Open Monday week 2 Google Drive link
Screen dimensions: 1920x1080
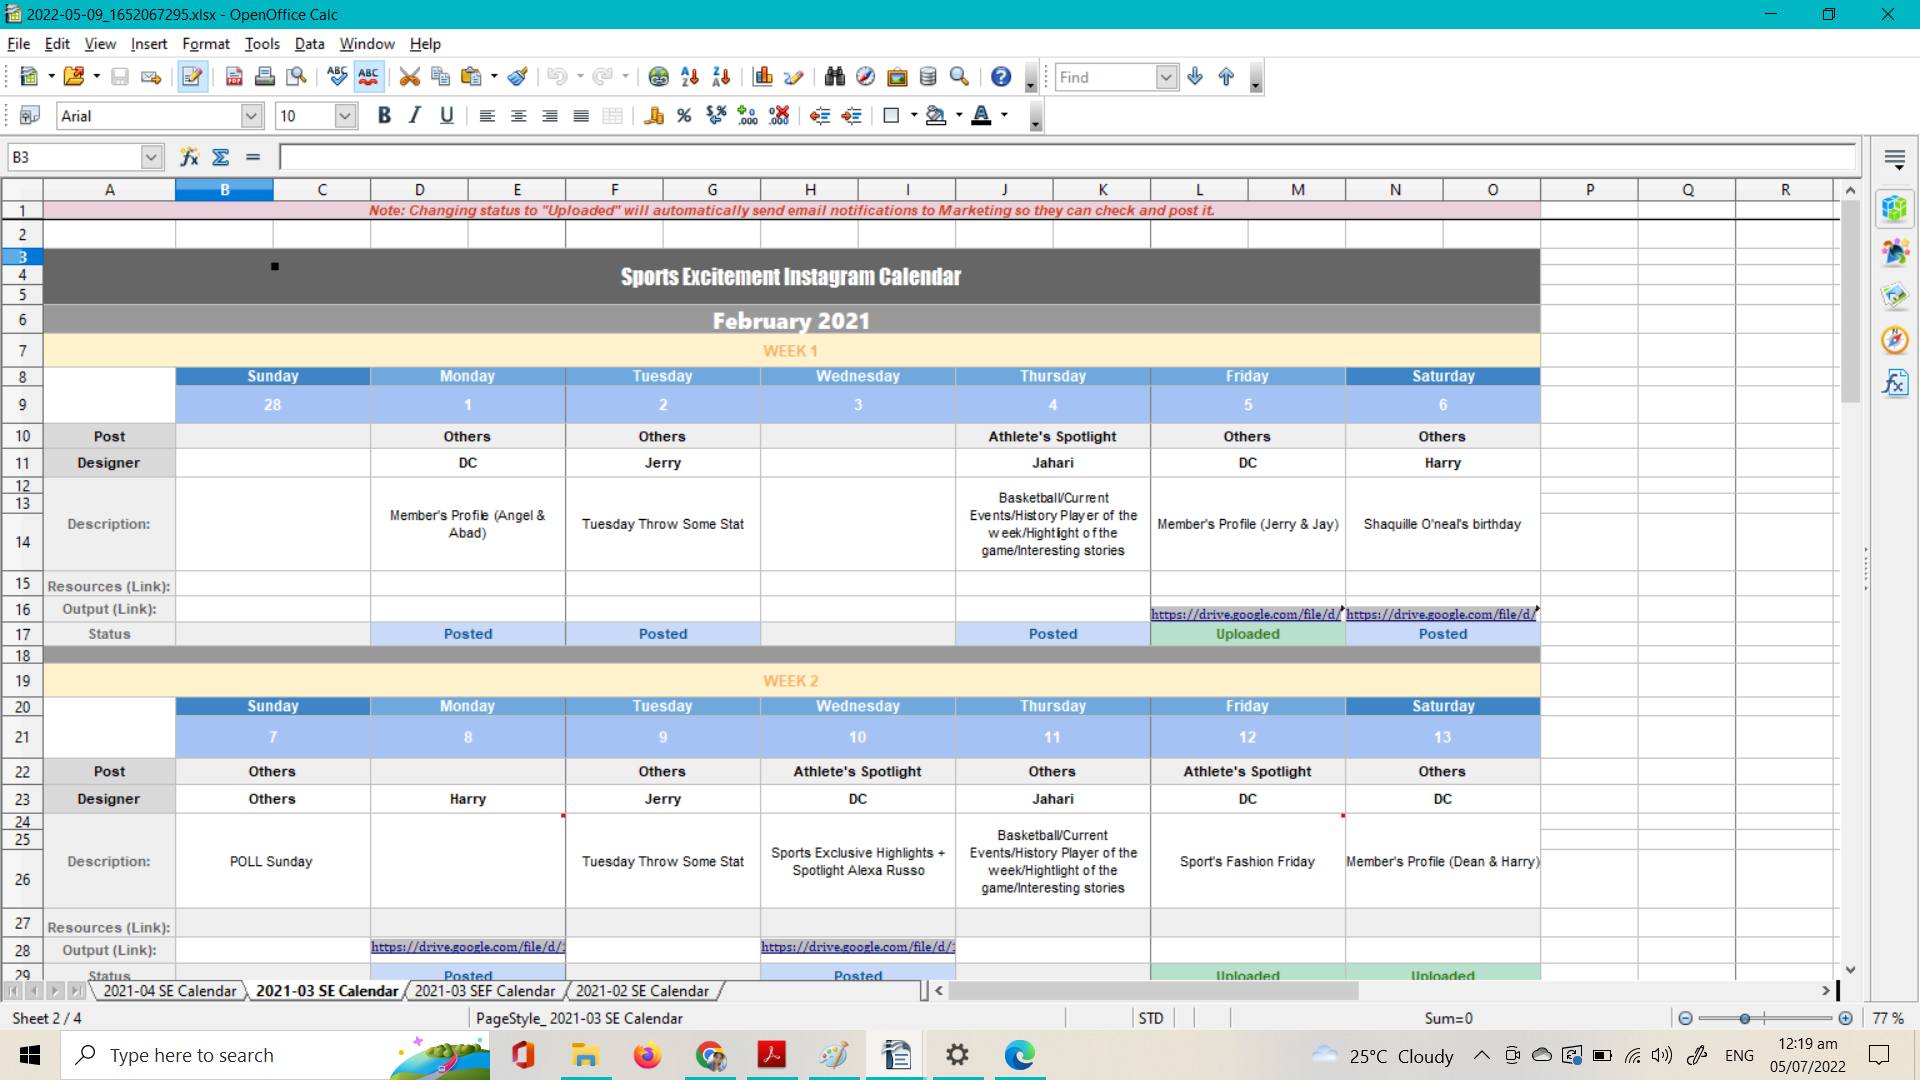467,946
